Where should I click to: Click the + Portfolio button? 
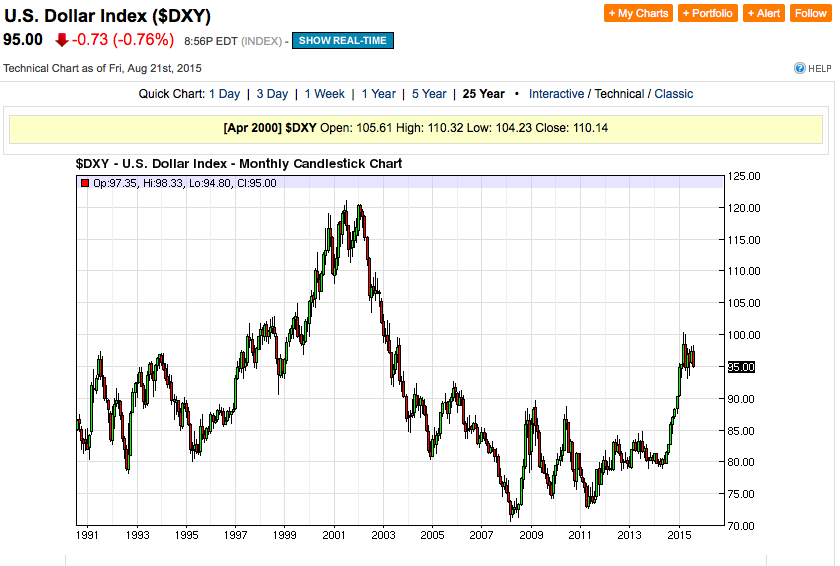click(708, 13)
